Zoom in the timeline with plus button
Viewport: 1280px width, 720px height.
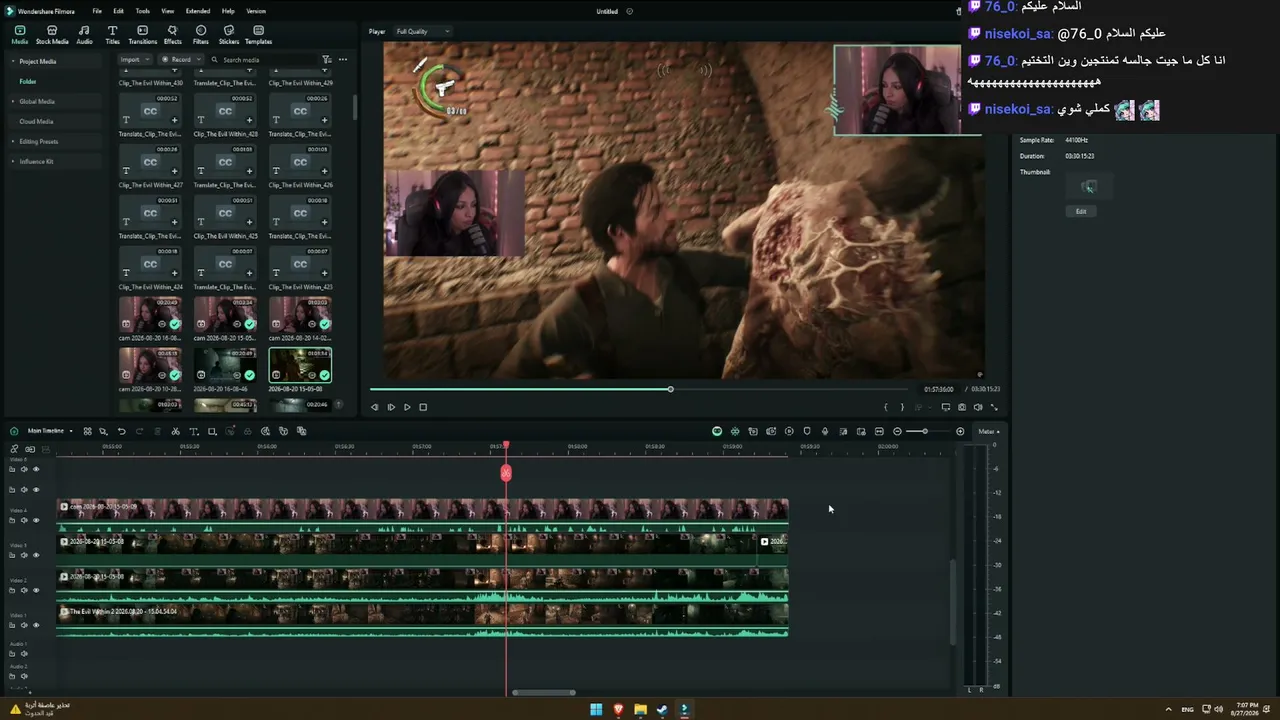tap(960, 431)
